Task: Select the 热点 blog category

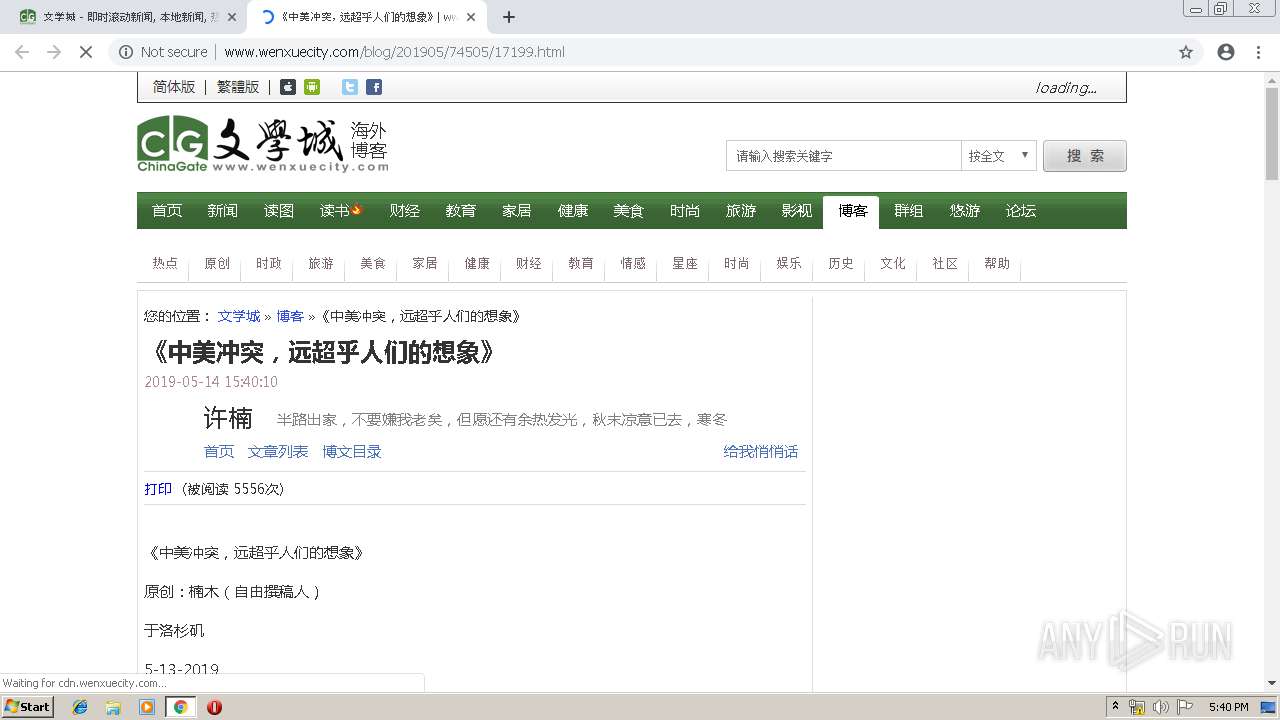Action: coord(165,263)
